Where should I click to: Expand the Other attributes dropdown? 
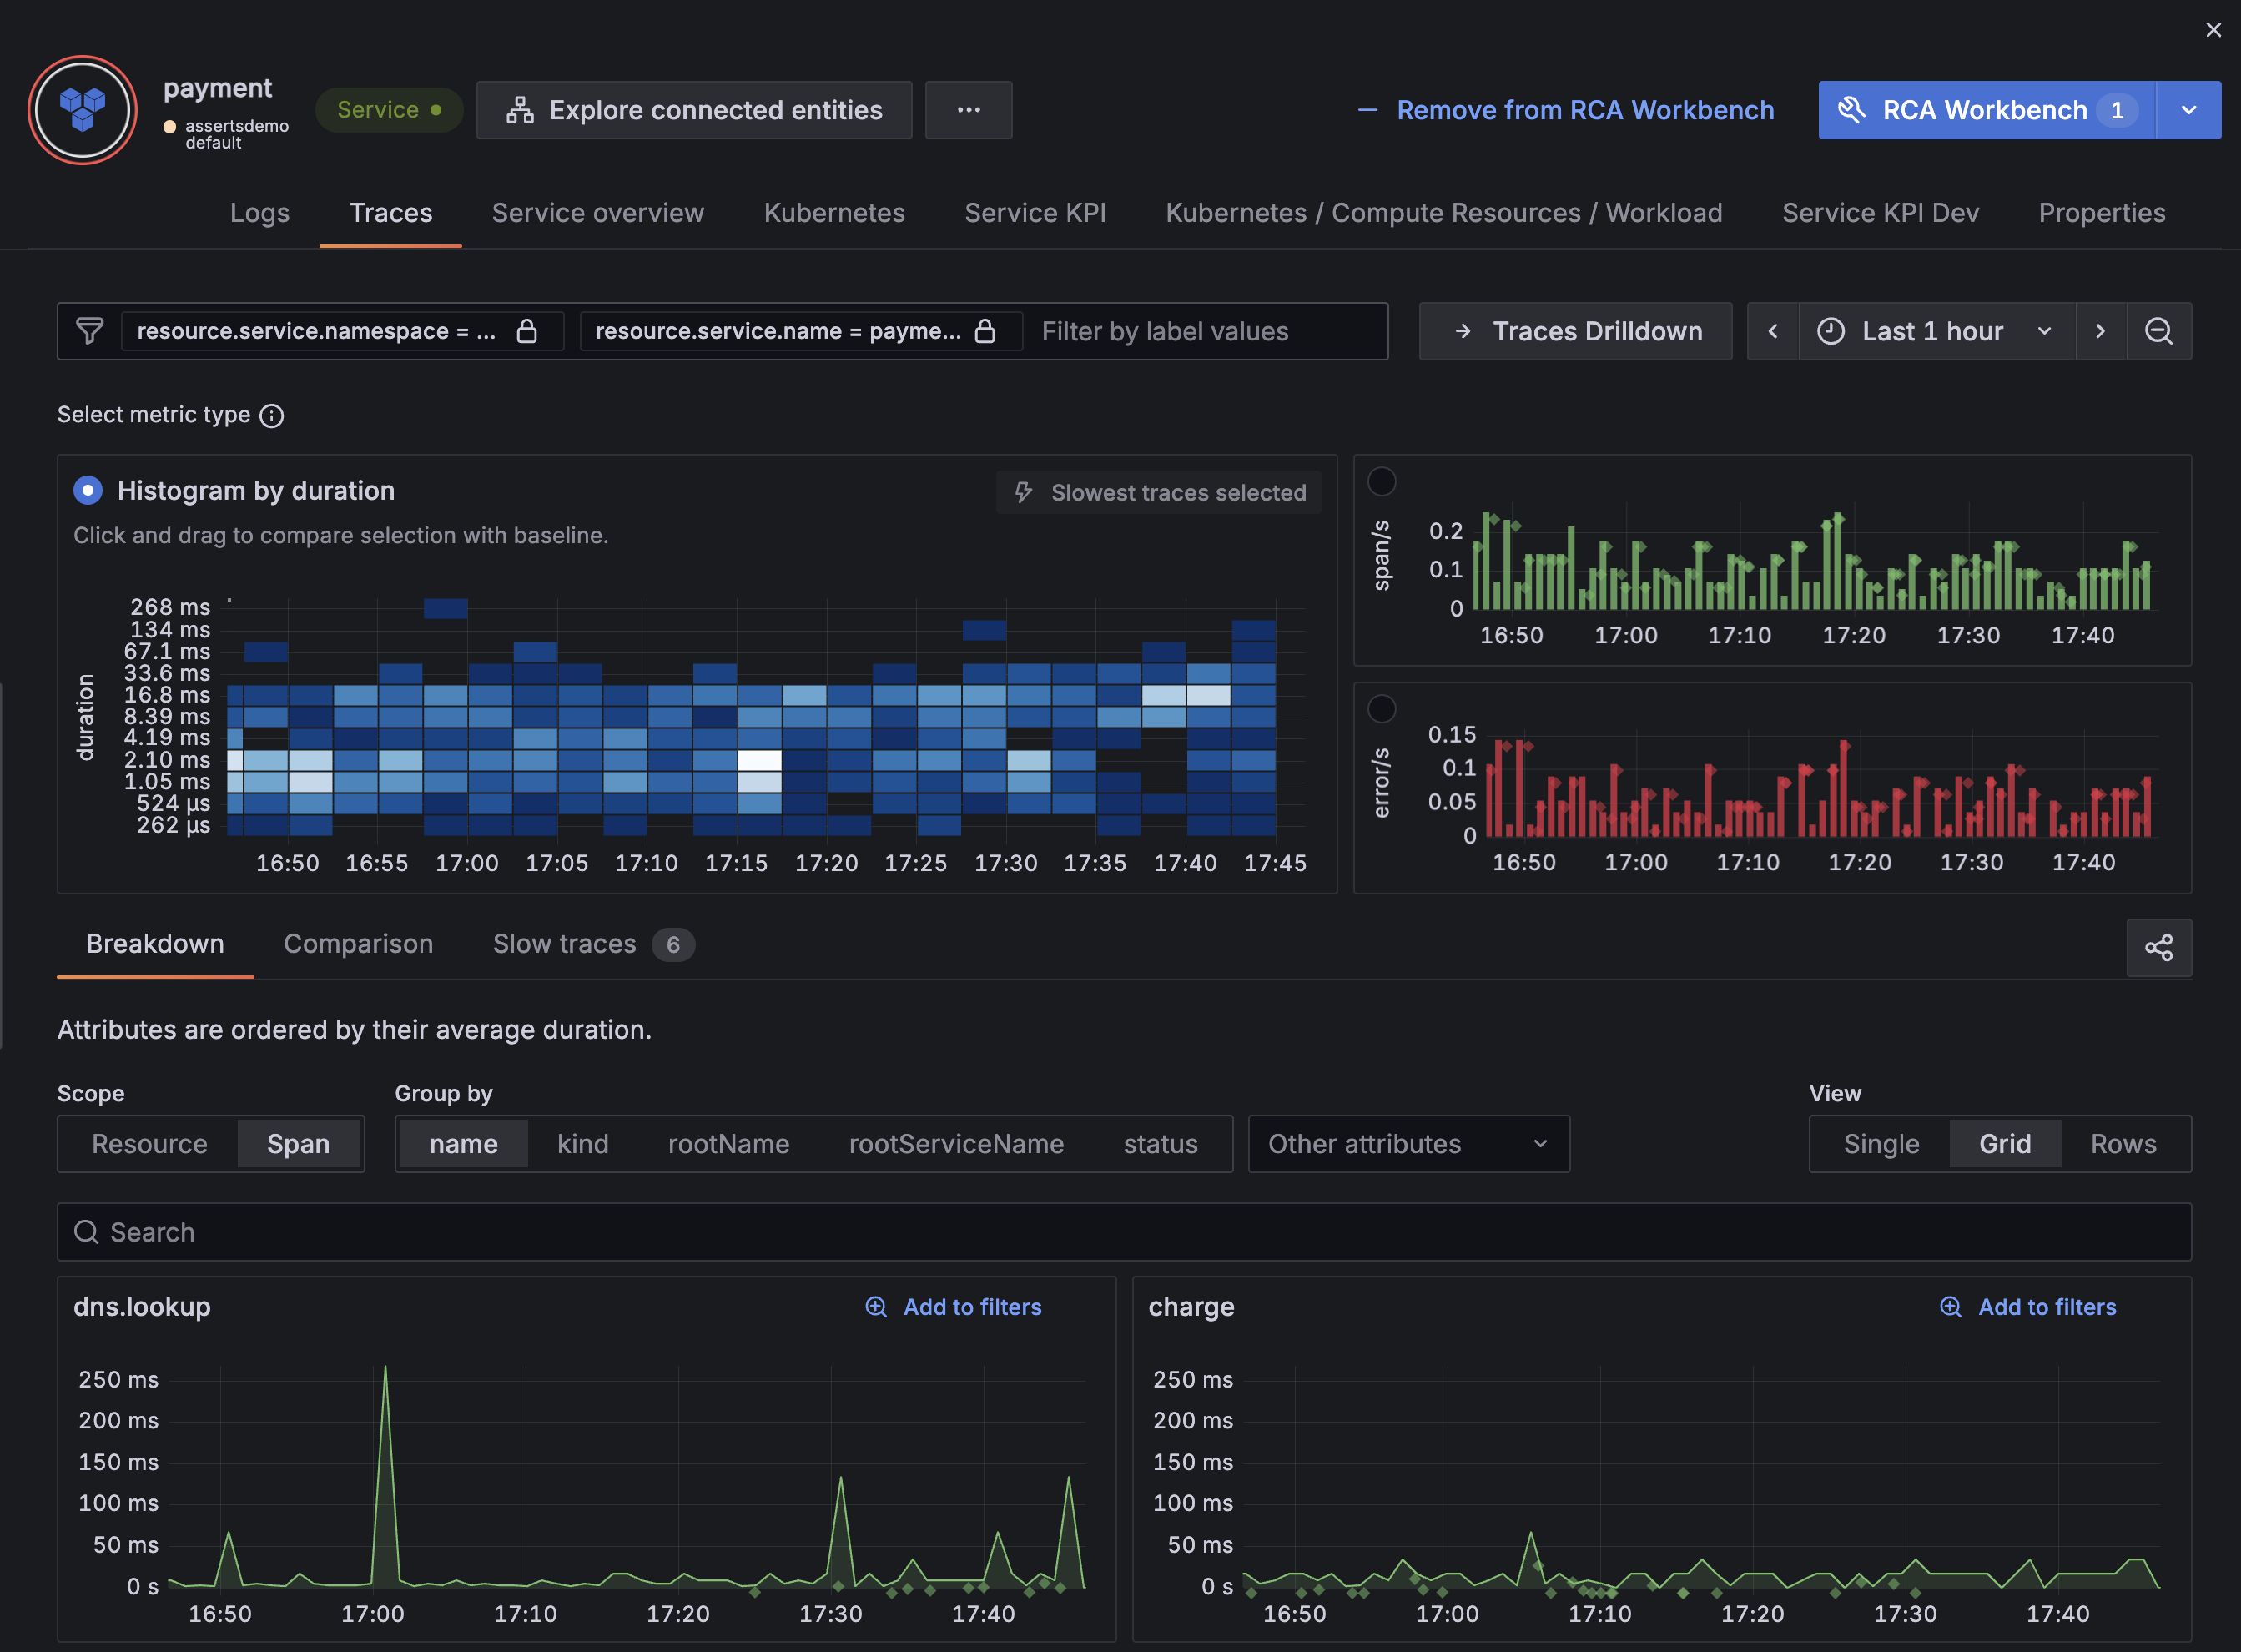coord(1408,1143)
